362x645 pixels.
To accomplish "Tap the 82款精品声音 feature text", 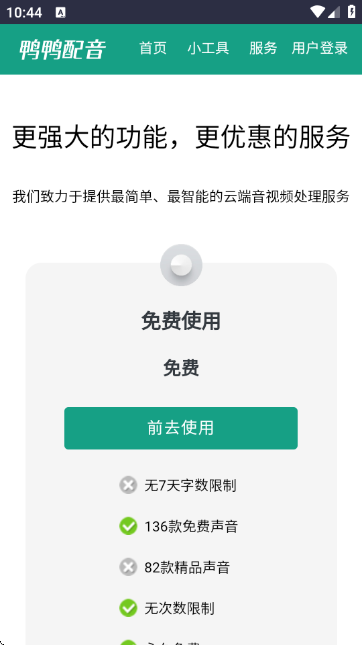I will [x=187, y=568].
